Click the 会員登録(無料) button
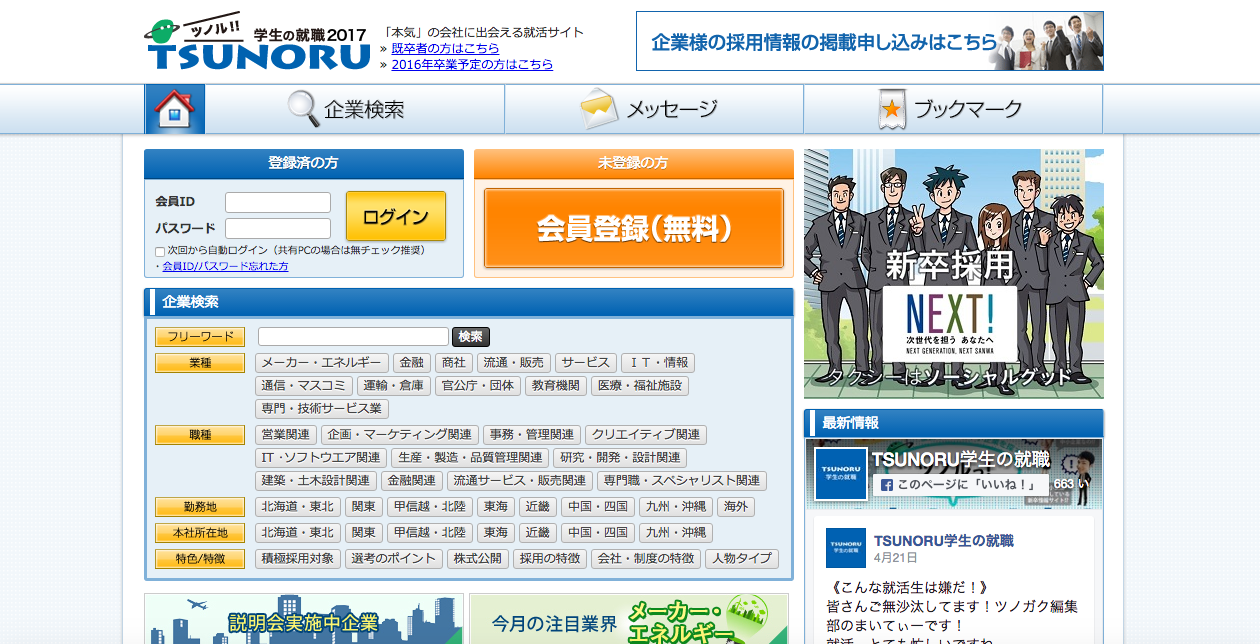This screenshot has width=1260, height=644. (634, 228)
